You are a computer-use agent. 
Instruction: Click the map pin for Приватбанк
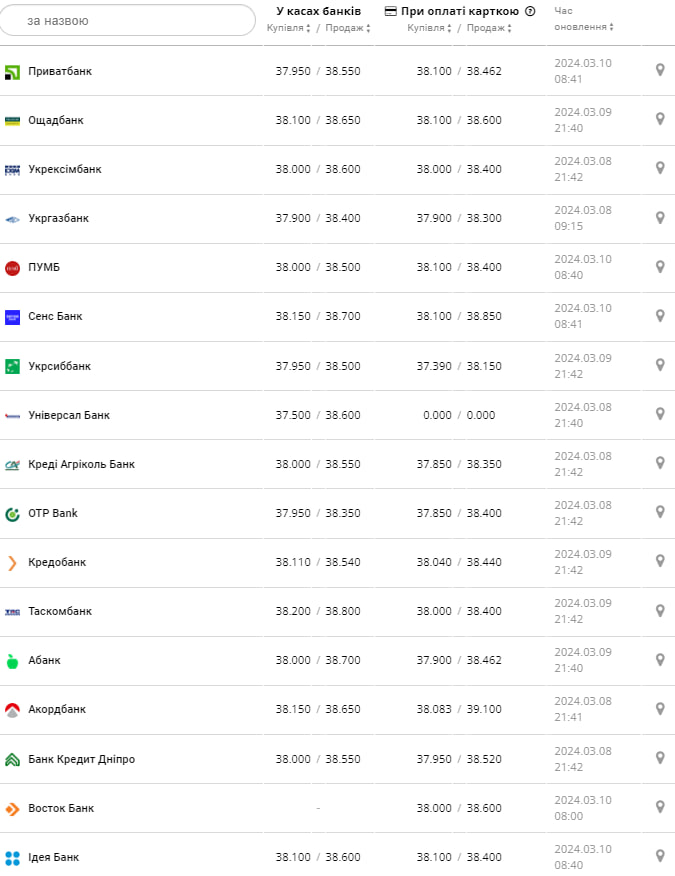660,70
